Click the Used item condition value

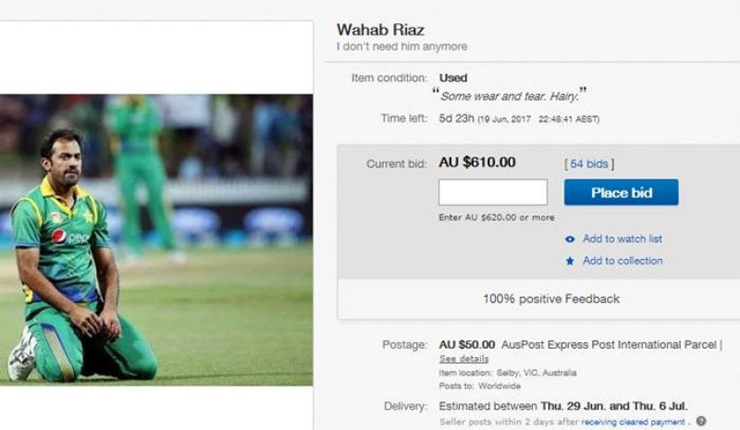tap(453, 77)
